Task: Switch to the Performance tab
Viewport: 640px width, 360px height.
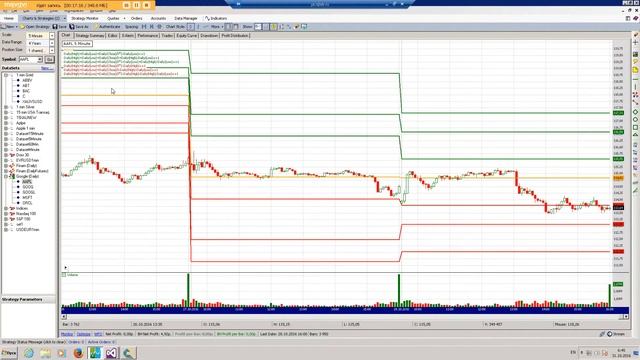Action: 147,36
